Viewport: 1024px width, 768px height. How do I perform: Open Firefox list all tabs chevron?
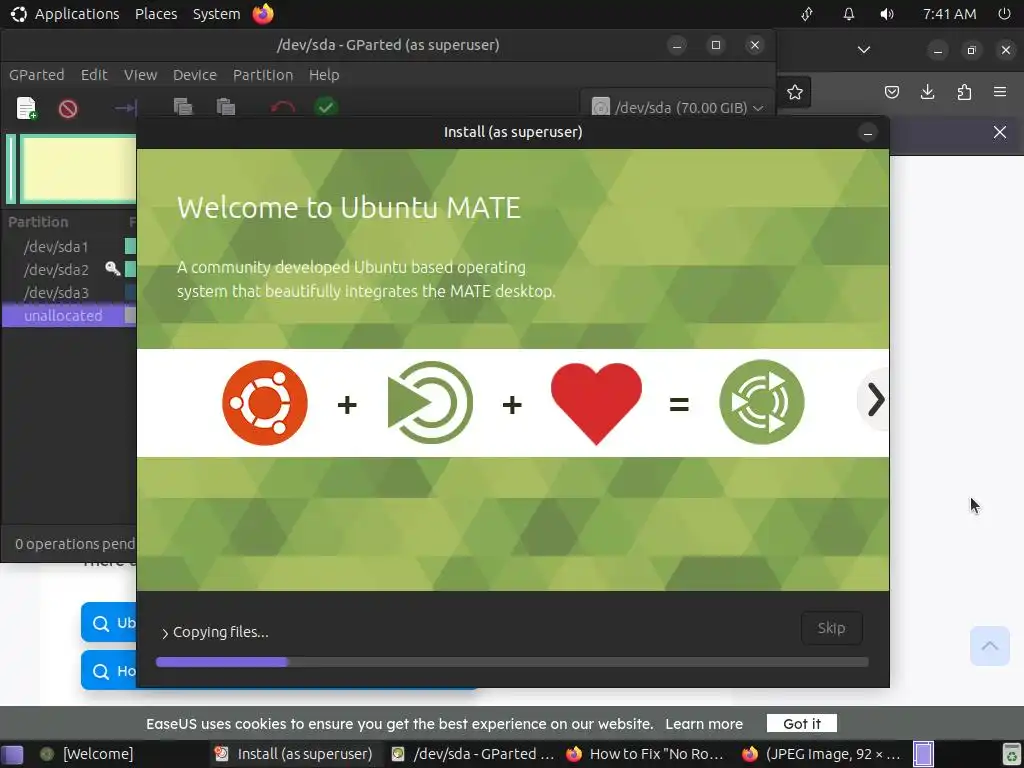[863, 50]
